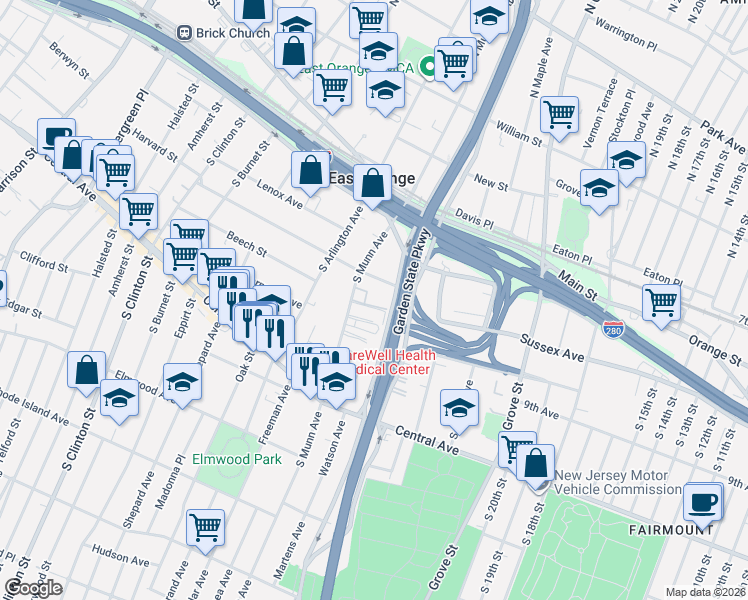Click the coffee cup marker in Fairmount
Image resolution: width=748 pixels, height=600 pixels.
(702, 504)
